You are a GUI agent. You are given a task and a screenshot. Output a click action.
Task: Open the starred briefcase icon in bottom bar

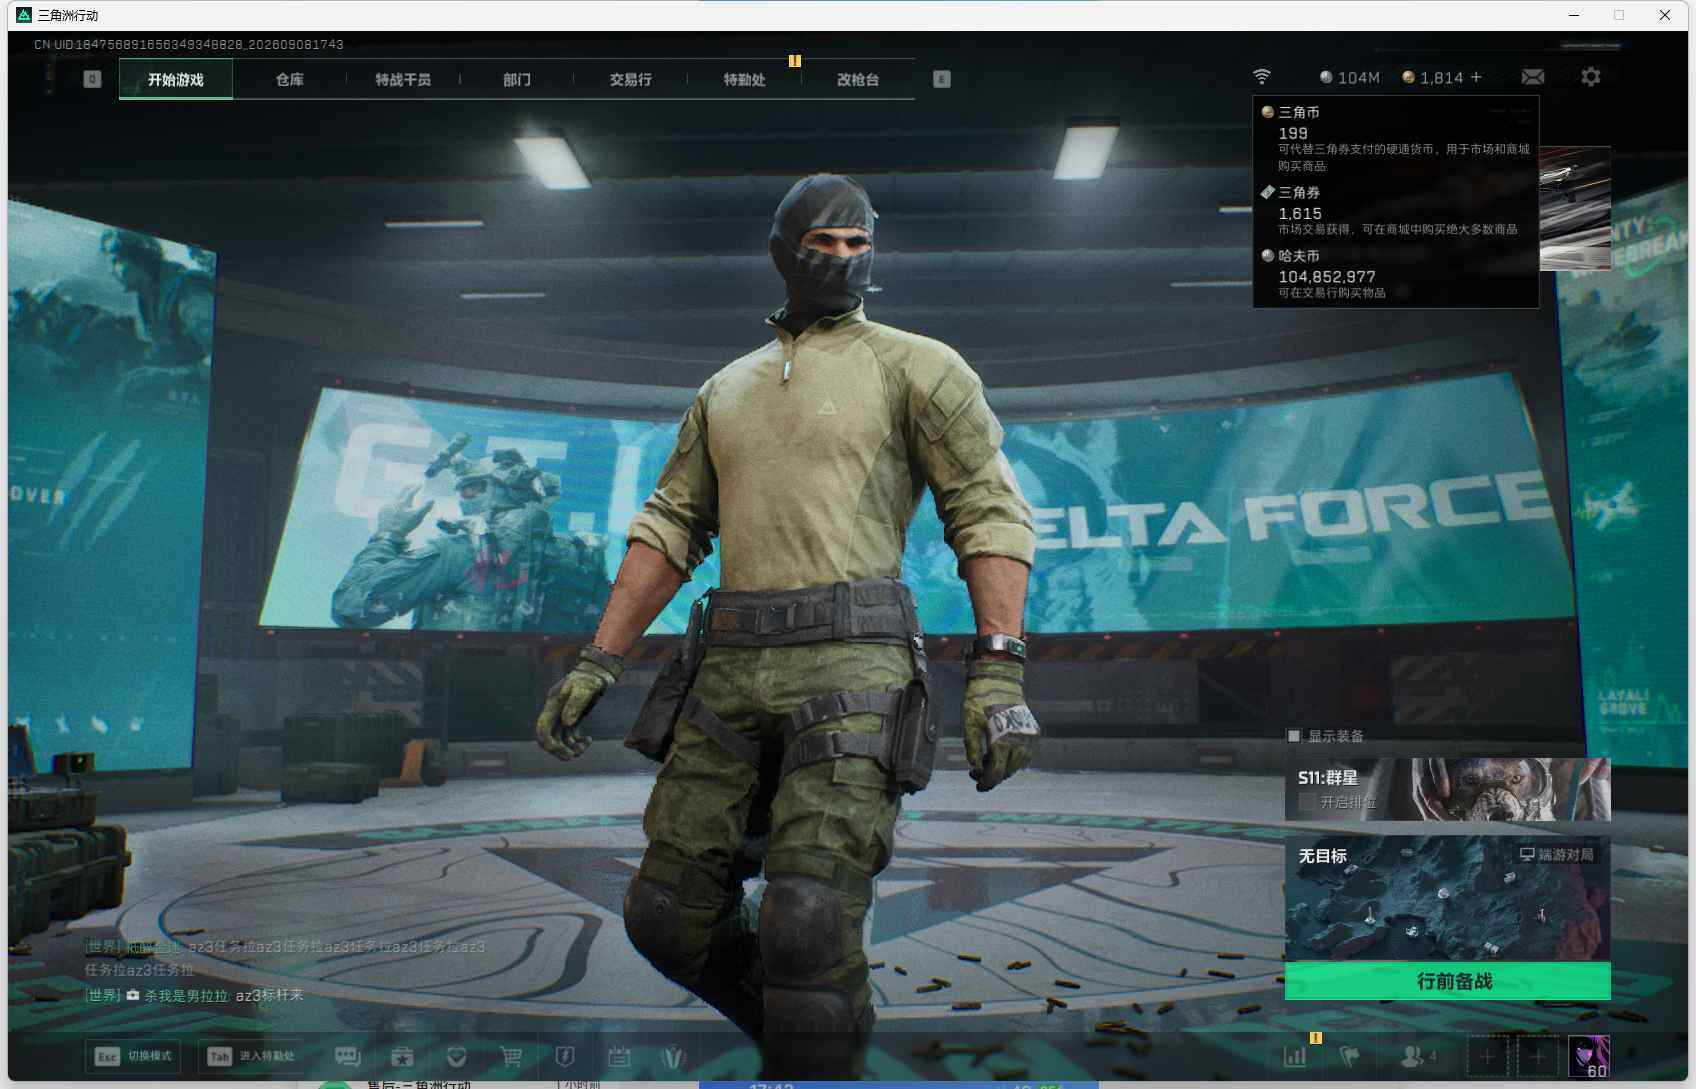402,1057
